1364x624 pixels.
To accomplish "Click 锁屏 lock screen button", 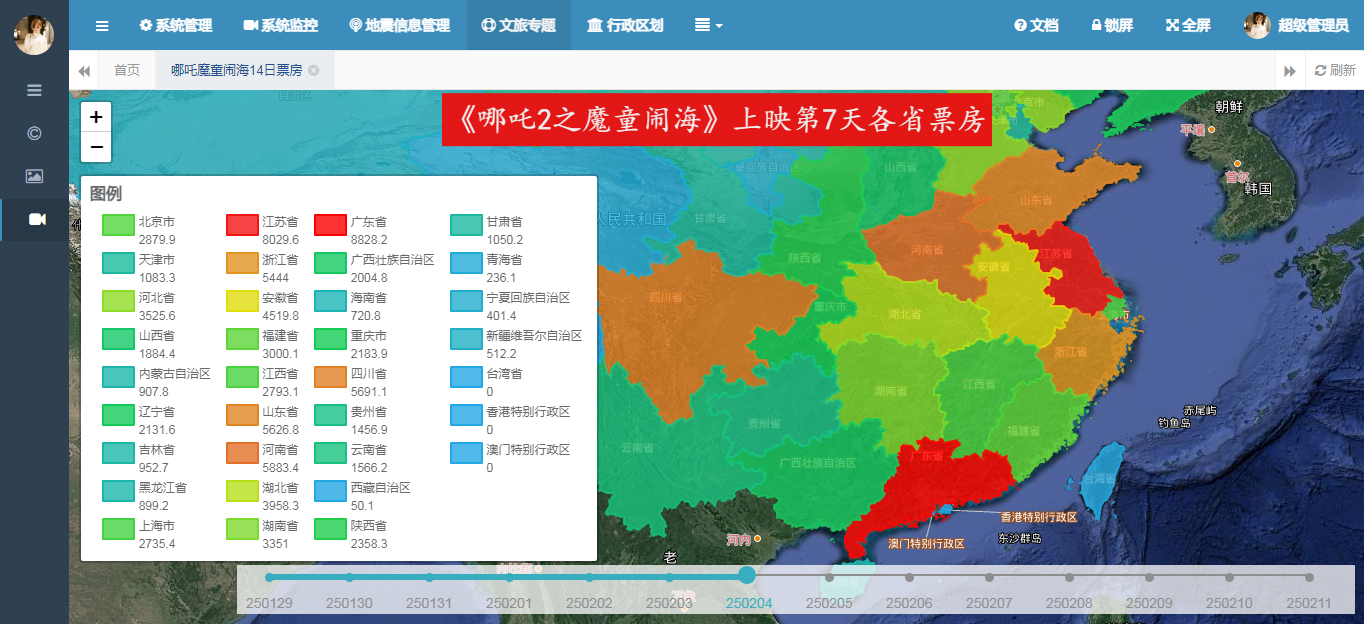I will pyautogui.click(x=1112, y=25).
